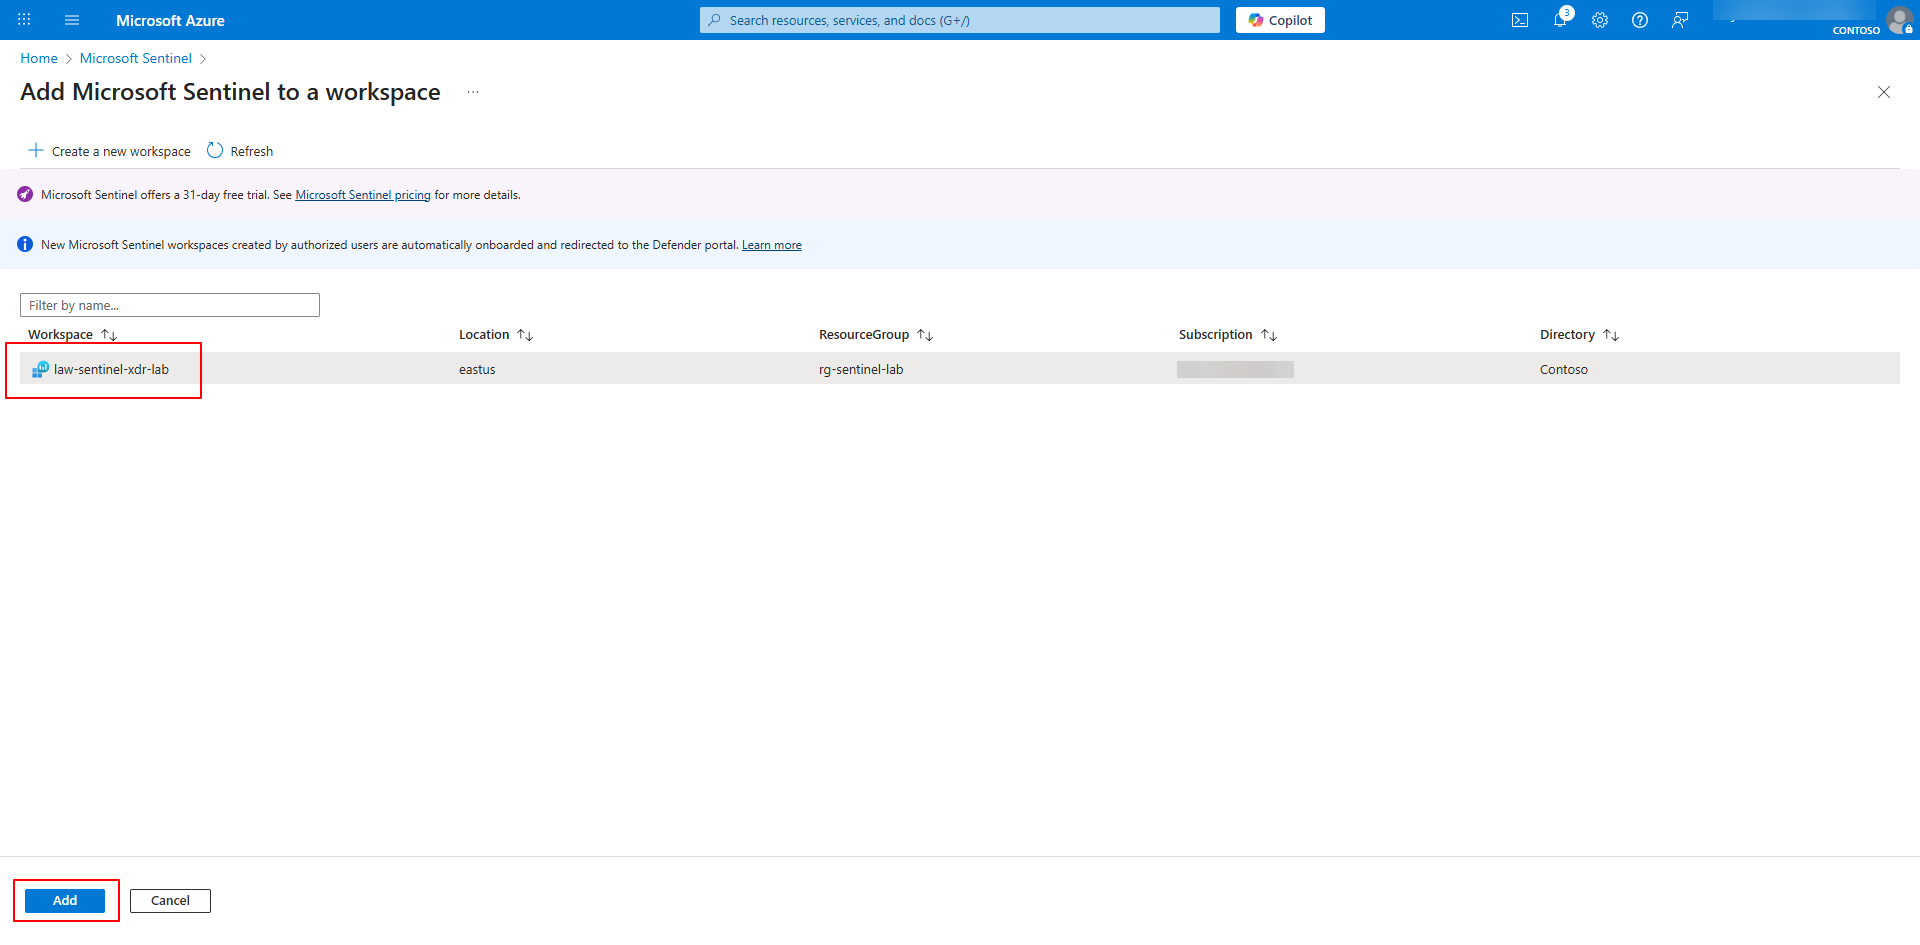1920x945 pixels.
Task: Open the ellipsis more options beside the title
Action: [473, 92]
